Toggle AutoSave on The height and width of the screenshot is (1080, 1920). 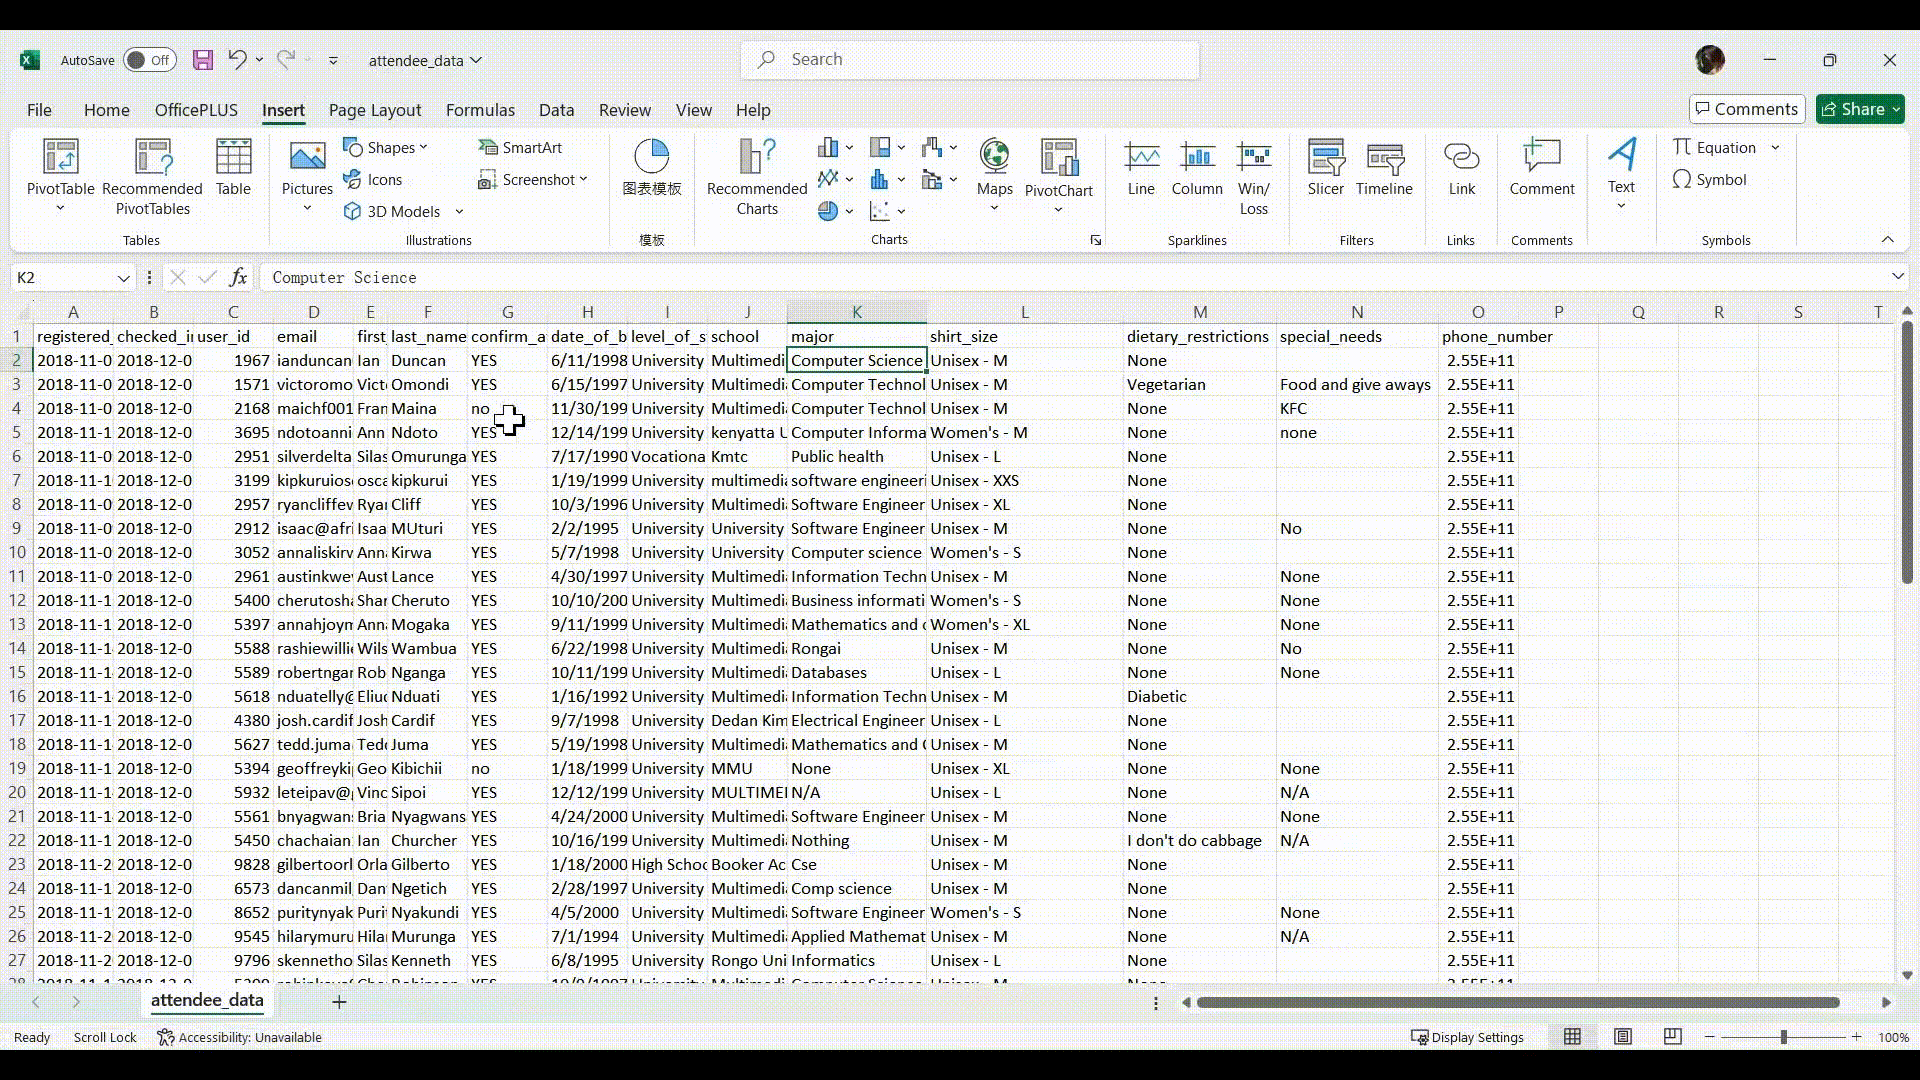(x=150, y=60)
